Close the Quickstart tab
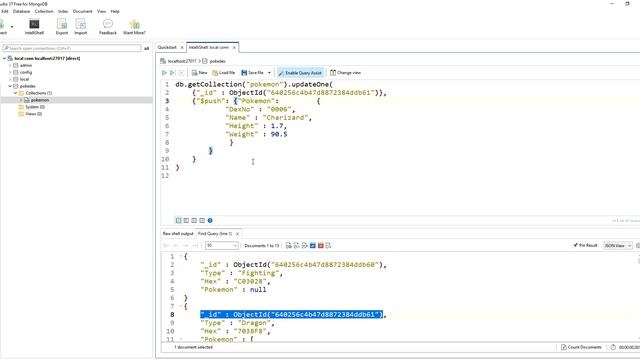The image size is (640, 360). tap(182, 48)
